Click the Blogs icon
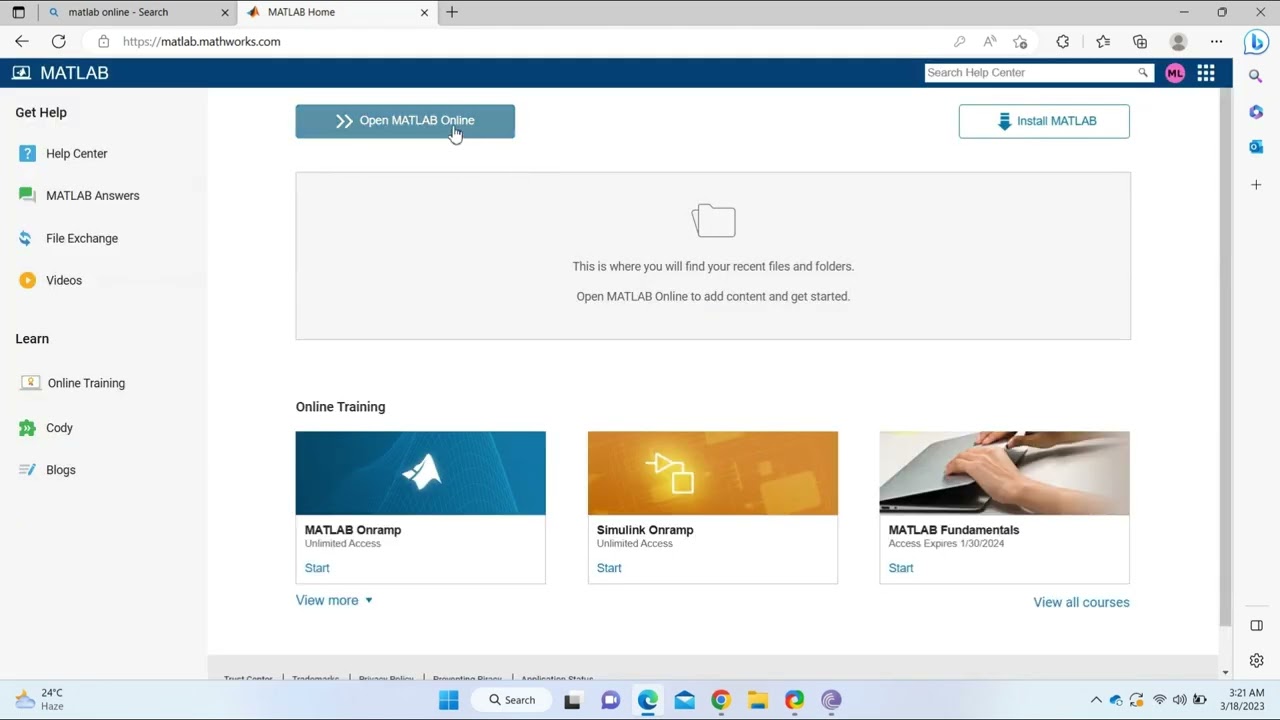Screen dimensions: 1280x720 coord(27,470)
